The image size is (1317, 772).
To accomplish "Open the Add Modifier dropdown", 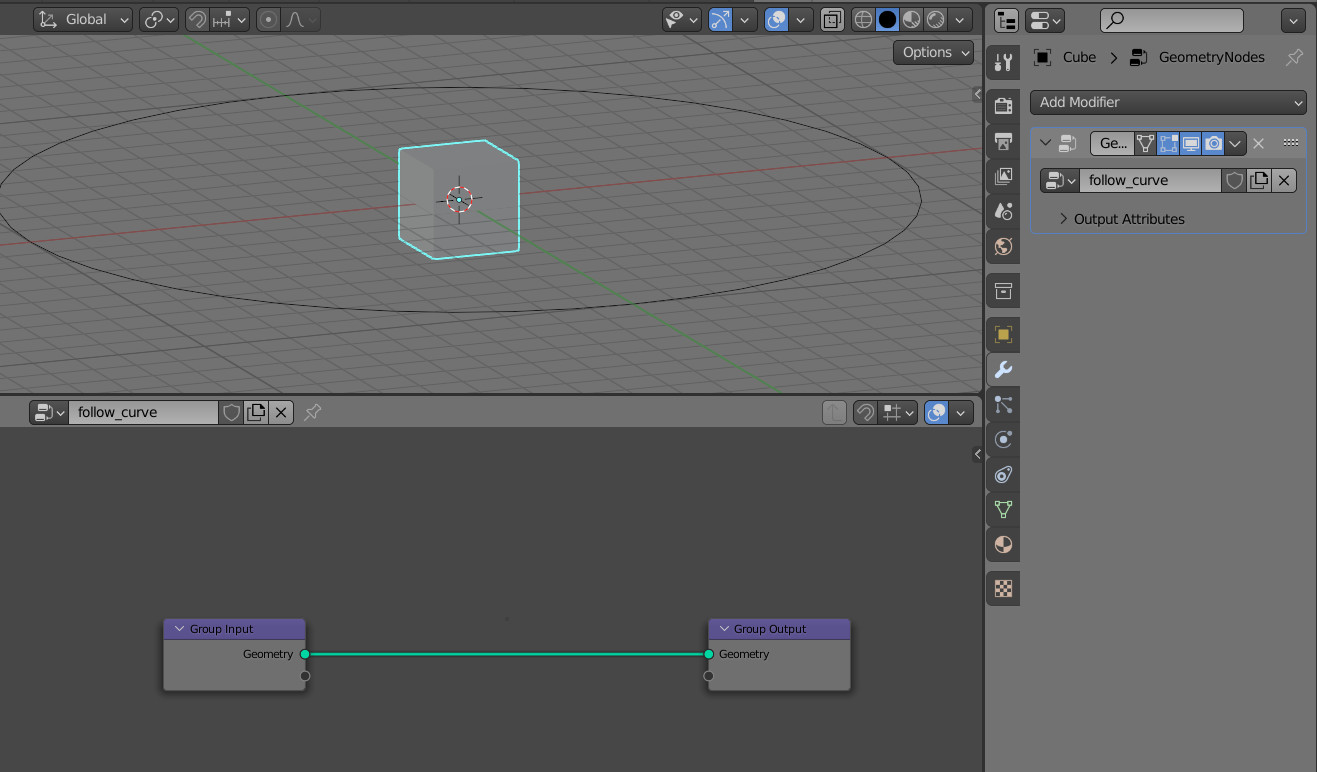I will 1167,102.
